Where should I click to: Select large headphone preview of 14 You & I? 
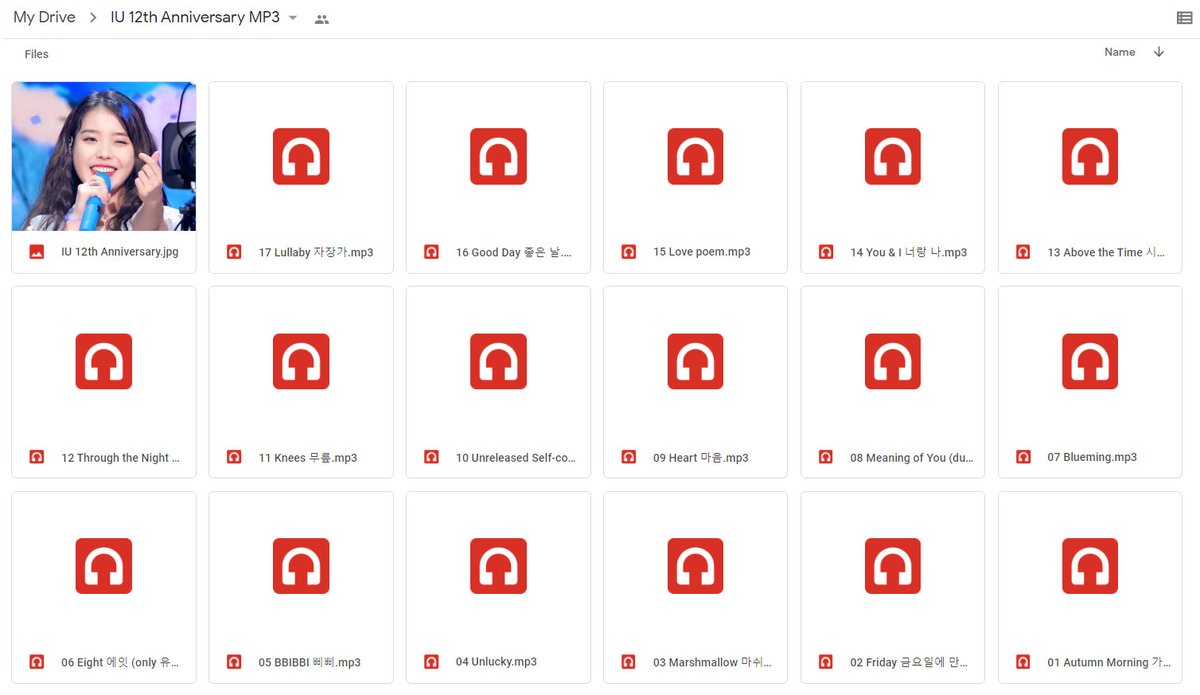pos(893,156)
